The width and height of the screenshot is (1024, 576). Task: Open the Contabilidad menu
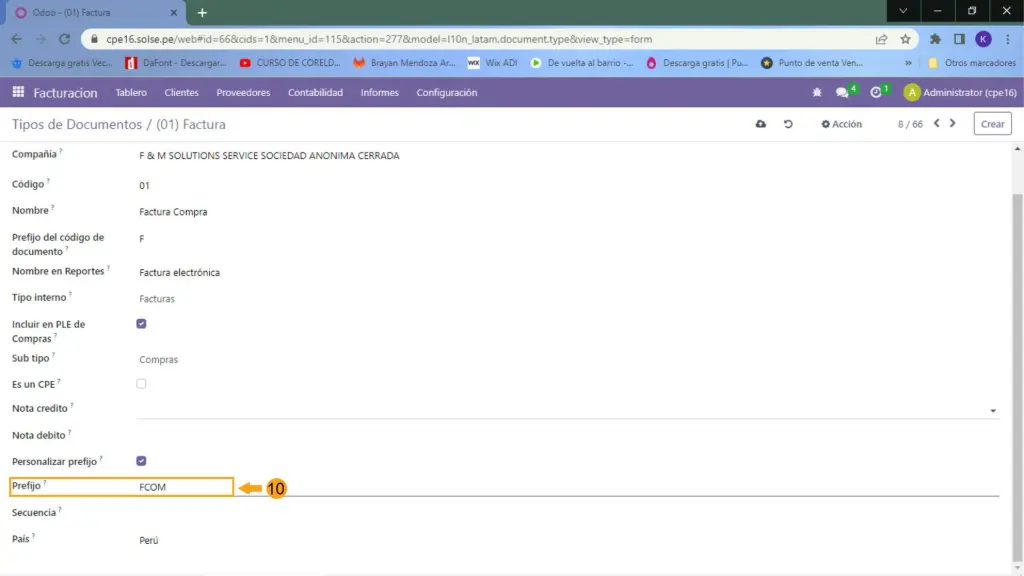[315, 93]
